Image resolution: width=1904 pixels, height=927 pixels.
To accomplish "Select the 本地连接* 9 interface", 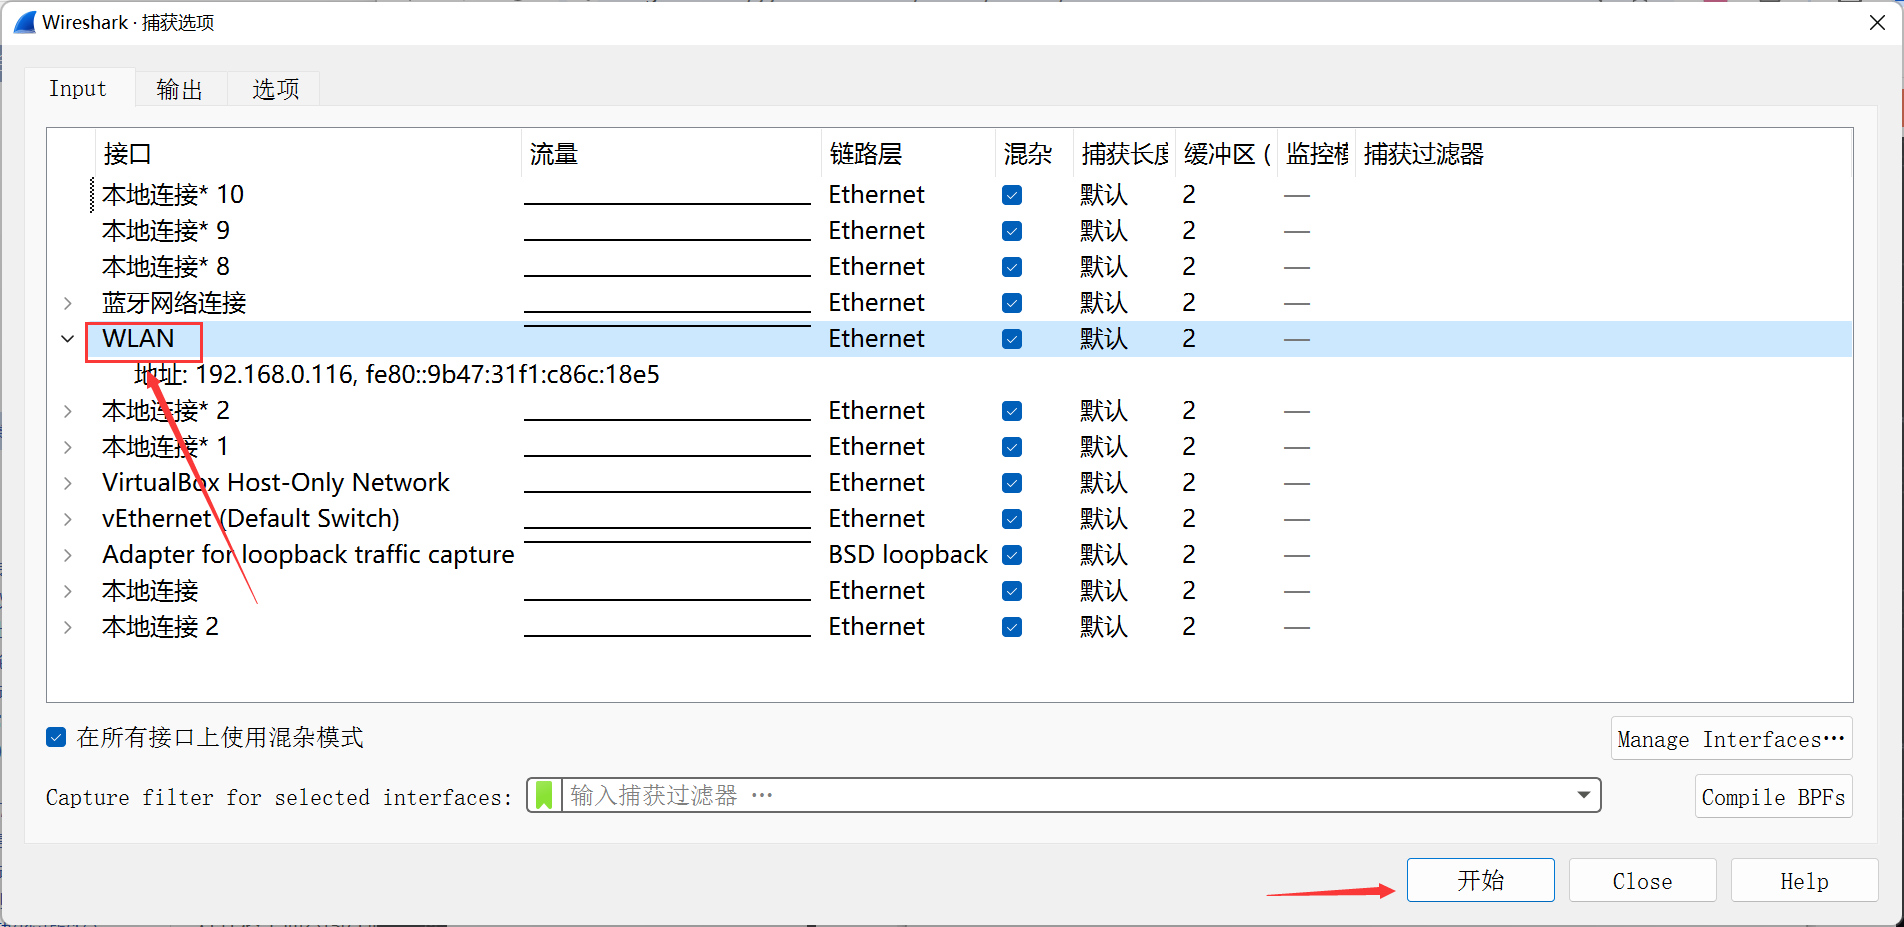I will click(166, 231).
